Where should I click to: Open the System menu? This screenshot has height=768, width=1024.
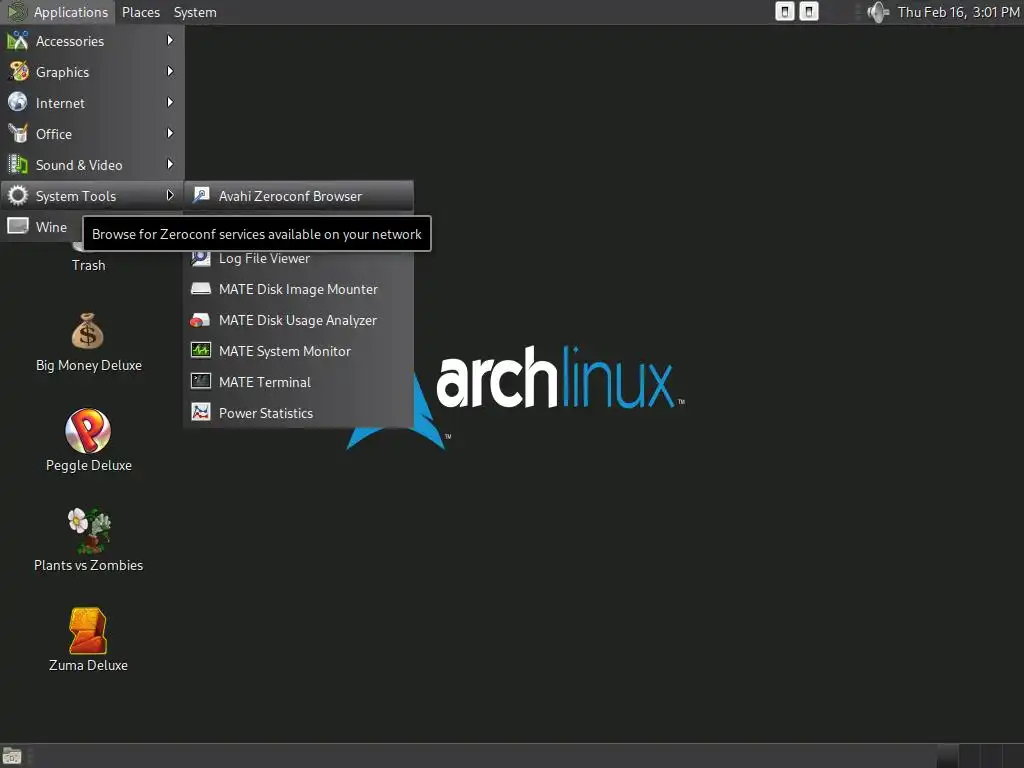point(195,12)
